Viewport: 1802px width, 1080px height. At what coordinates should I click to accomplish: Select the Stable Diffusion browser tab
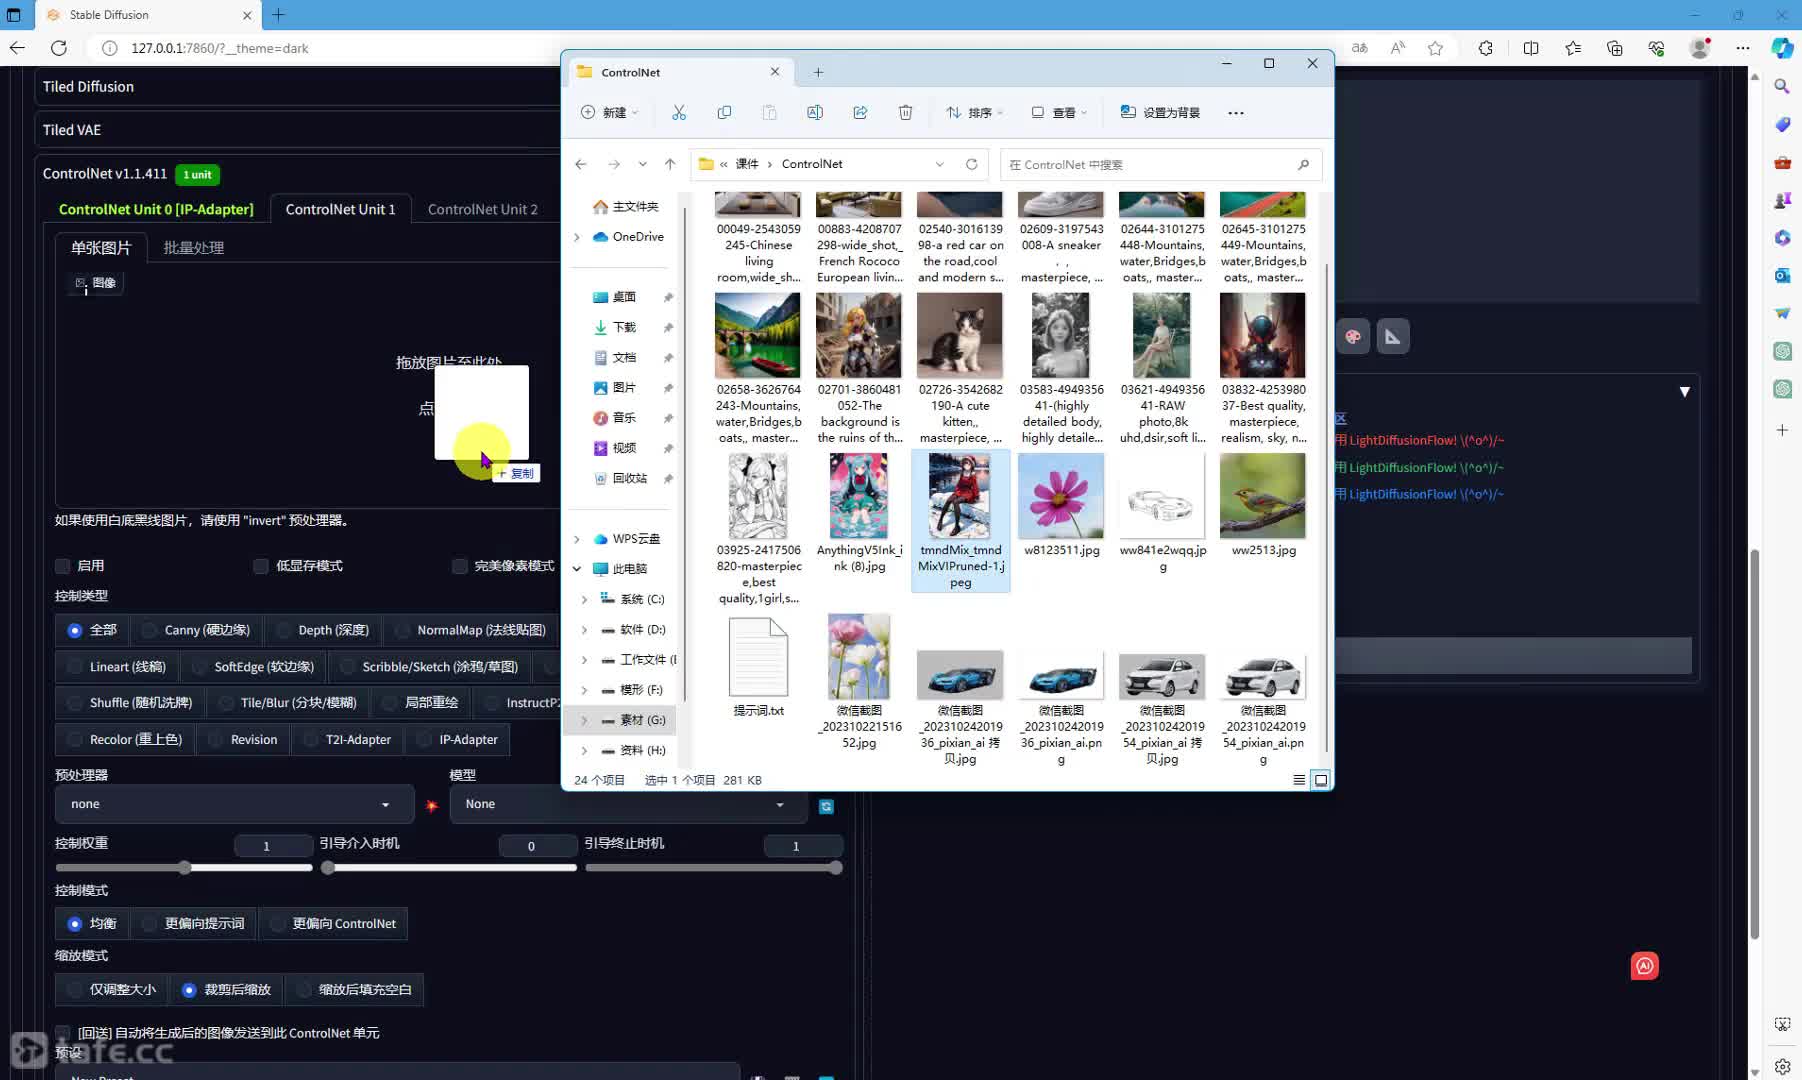tap(148, 15)
